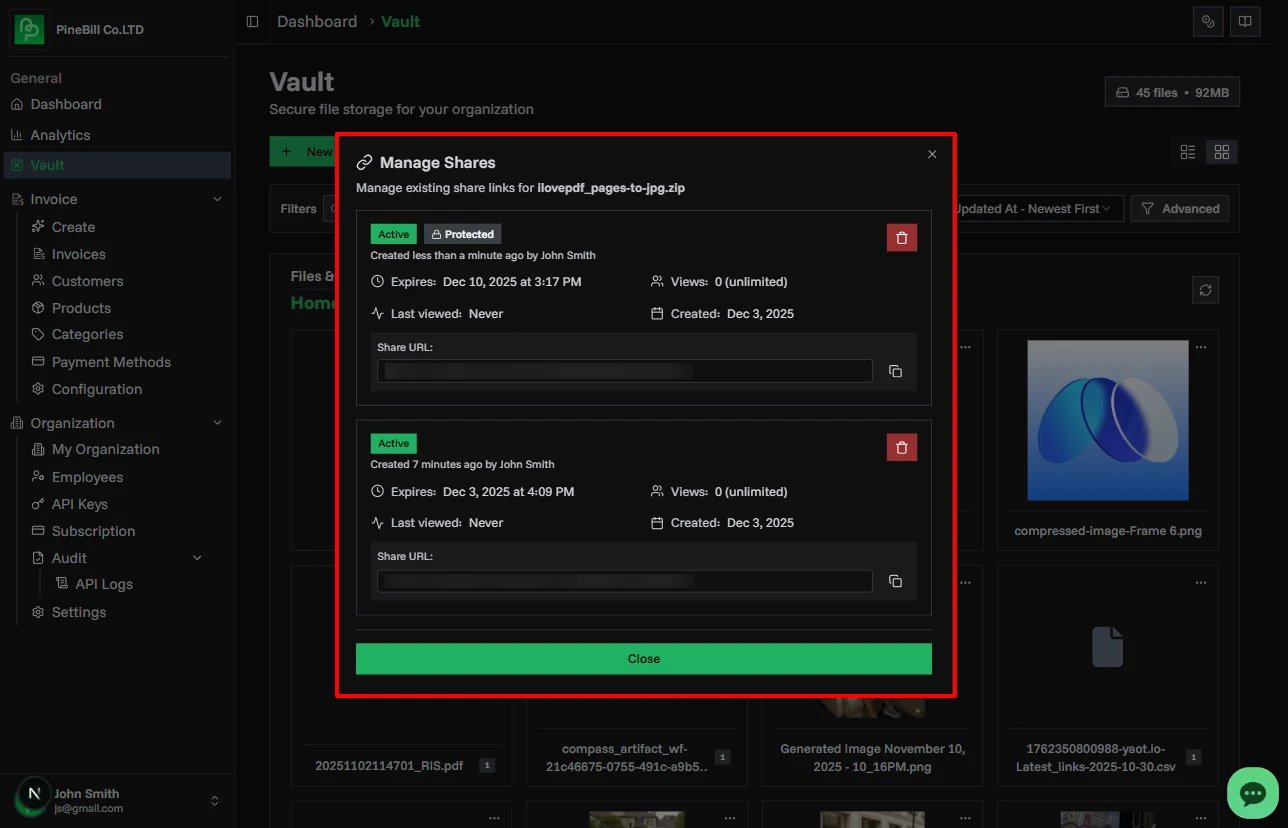The image size is (1288, 828).
Task: Delete the second Active share link
Action: tap(901, 447)
